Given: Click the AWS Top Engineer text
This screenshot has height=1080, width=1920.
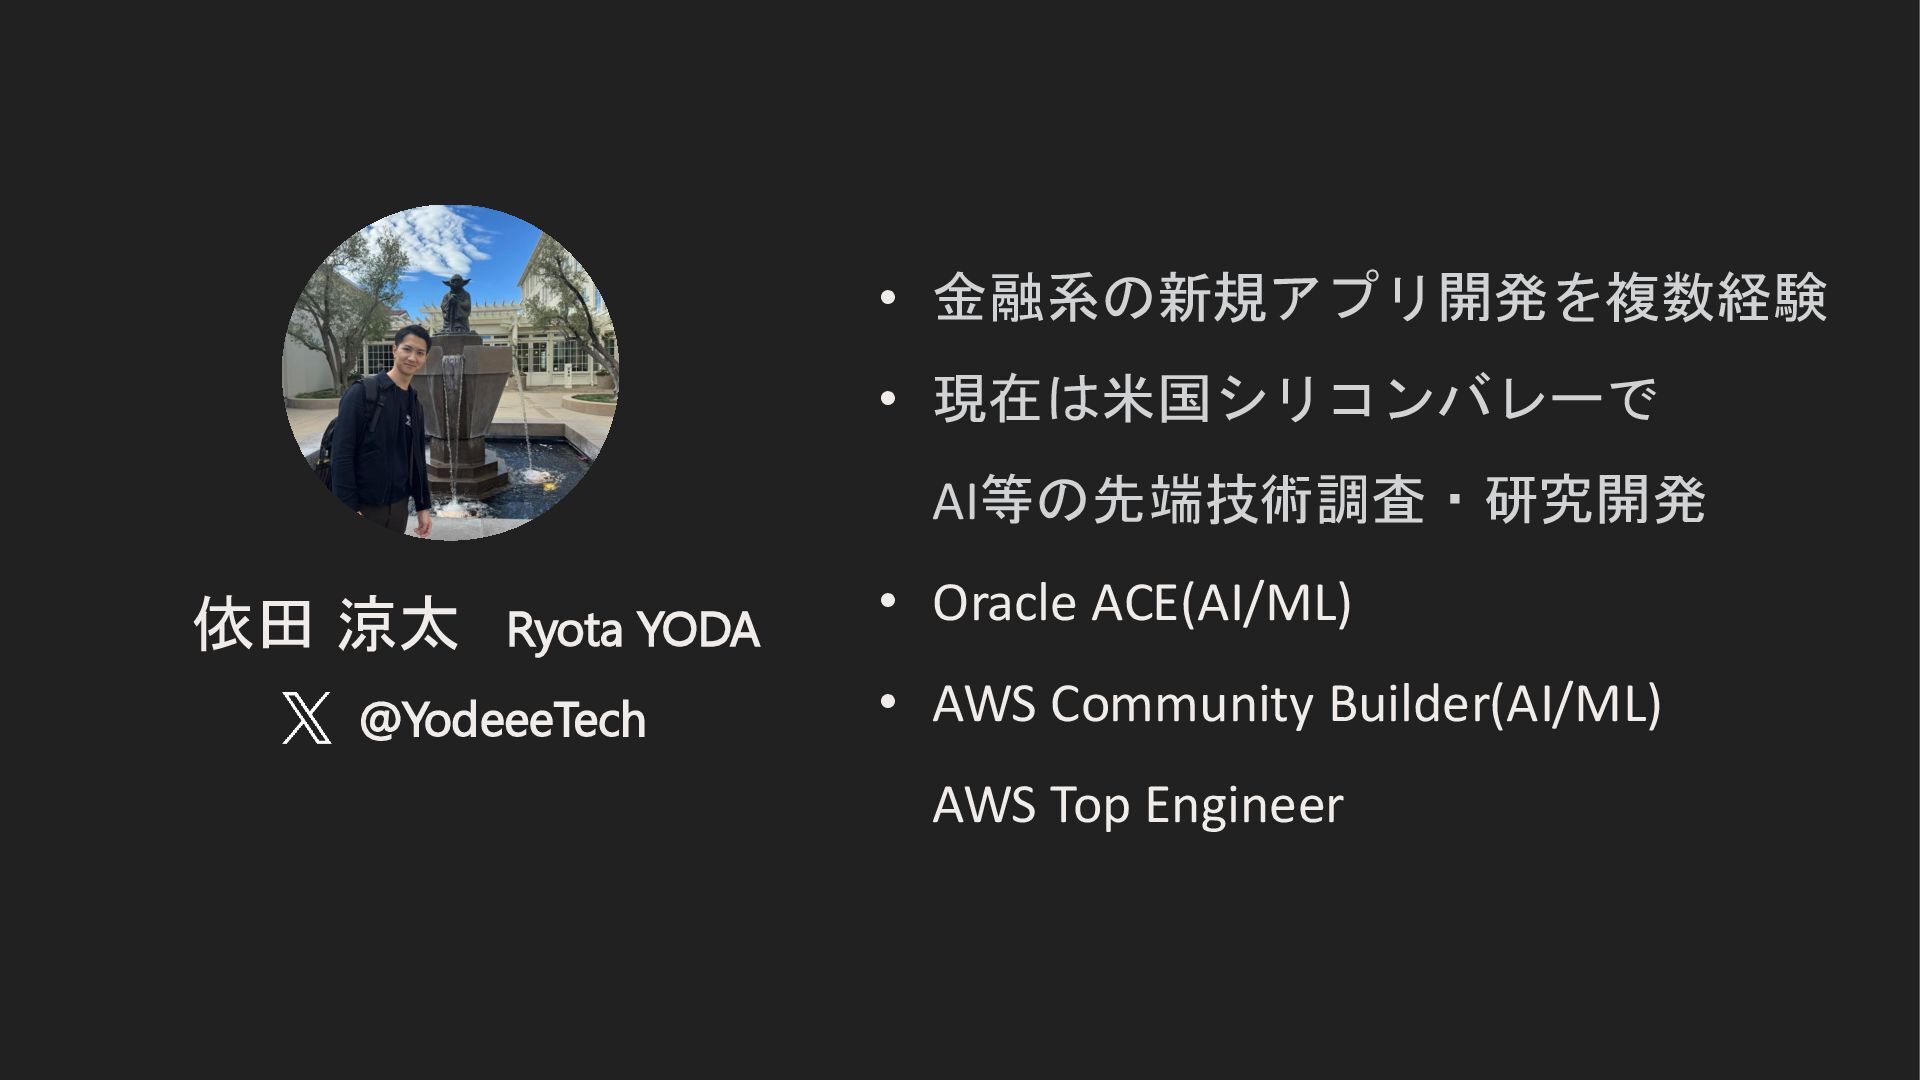Looking at the screenshot, I should point(1137,805).
